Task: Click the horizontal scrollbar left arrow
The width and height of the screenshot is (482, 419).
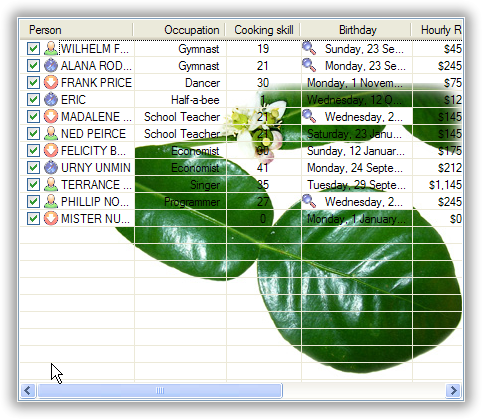Action: pos(28,390)
